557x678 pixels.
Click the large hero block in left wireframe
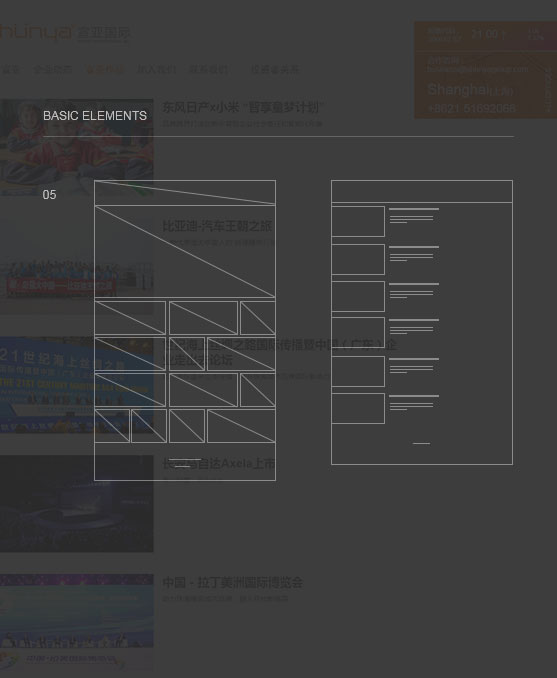[185, 251]
